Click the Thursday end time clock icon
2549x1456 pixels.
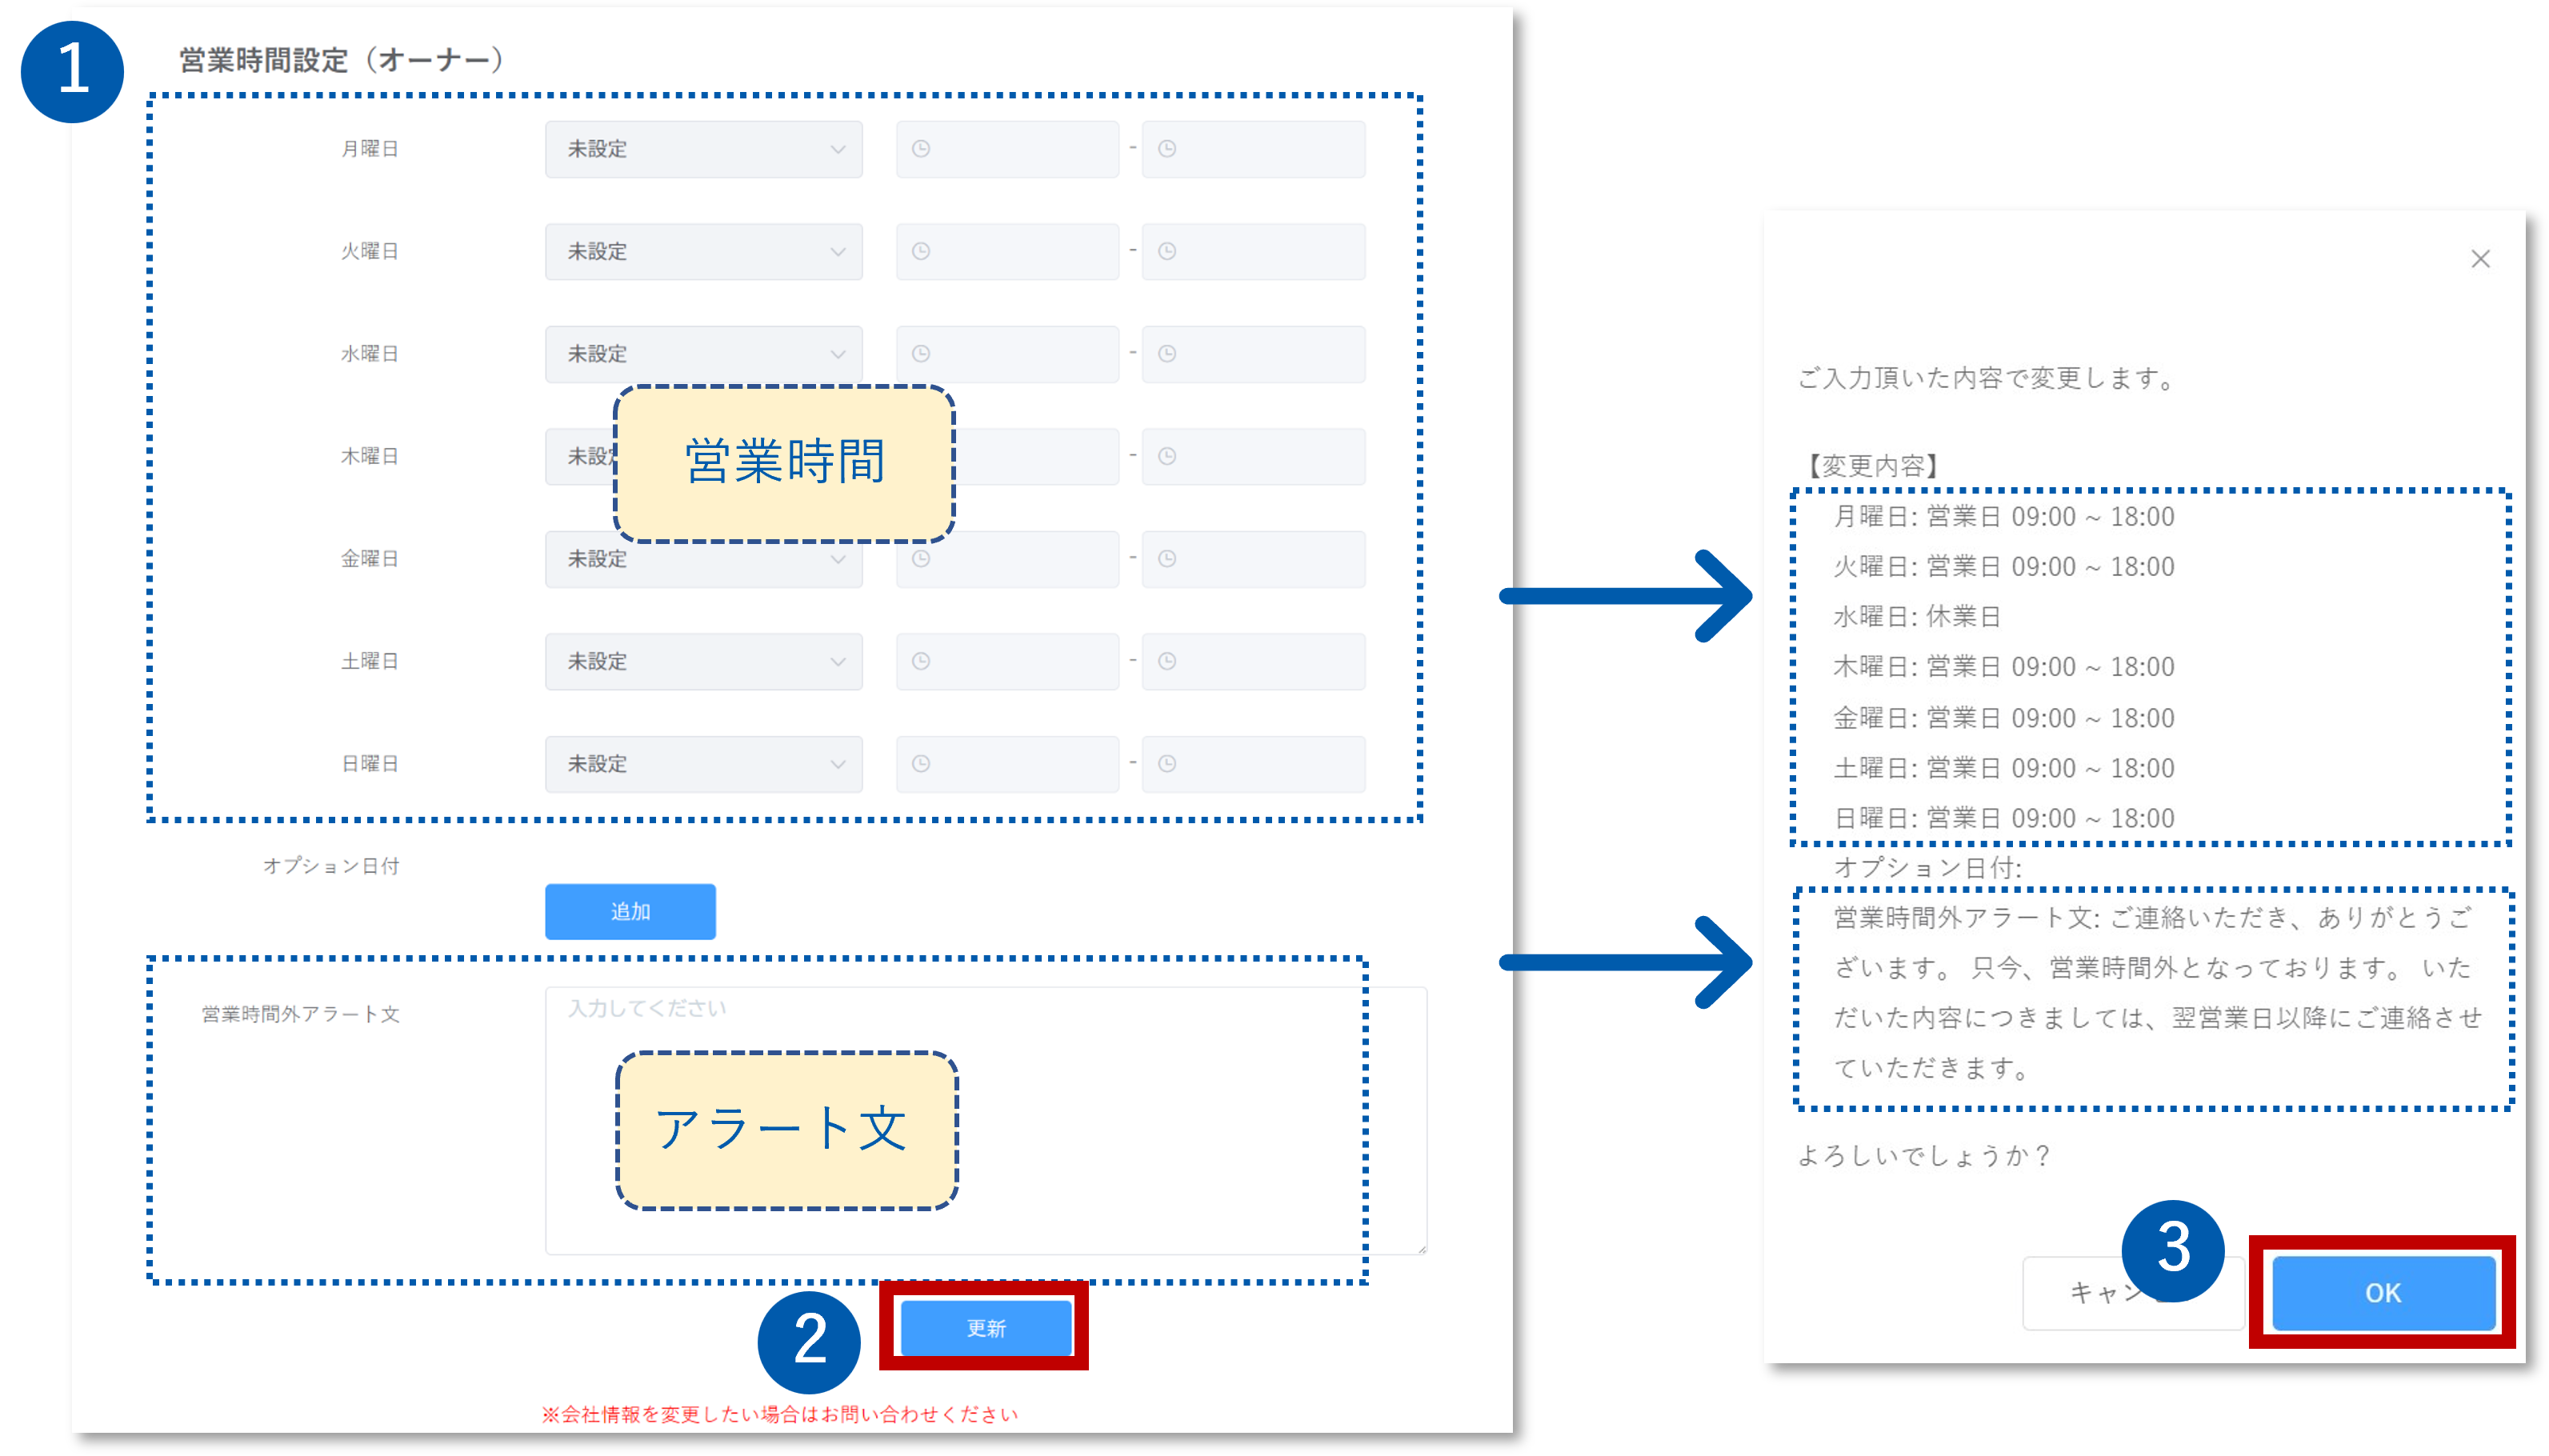coord(1167,456)
